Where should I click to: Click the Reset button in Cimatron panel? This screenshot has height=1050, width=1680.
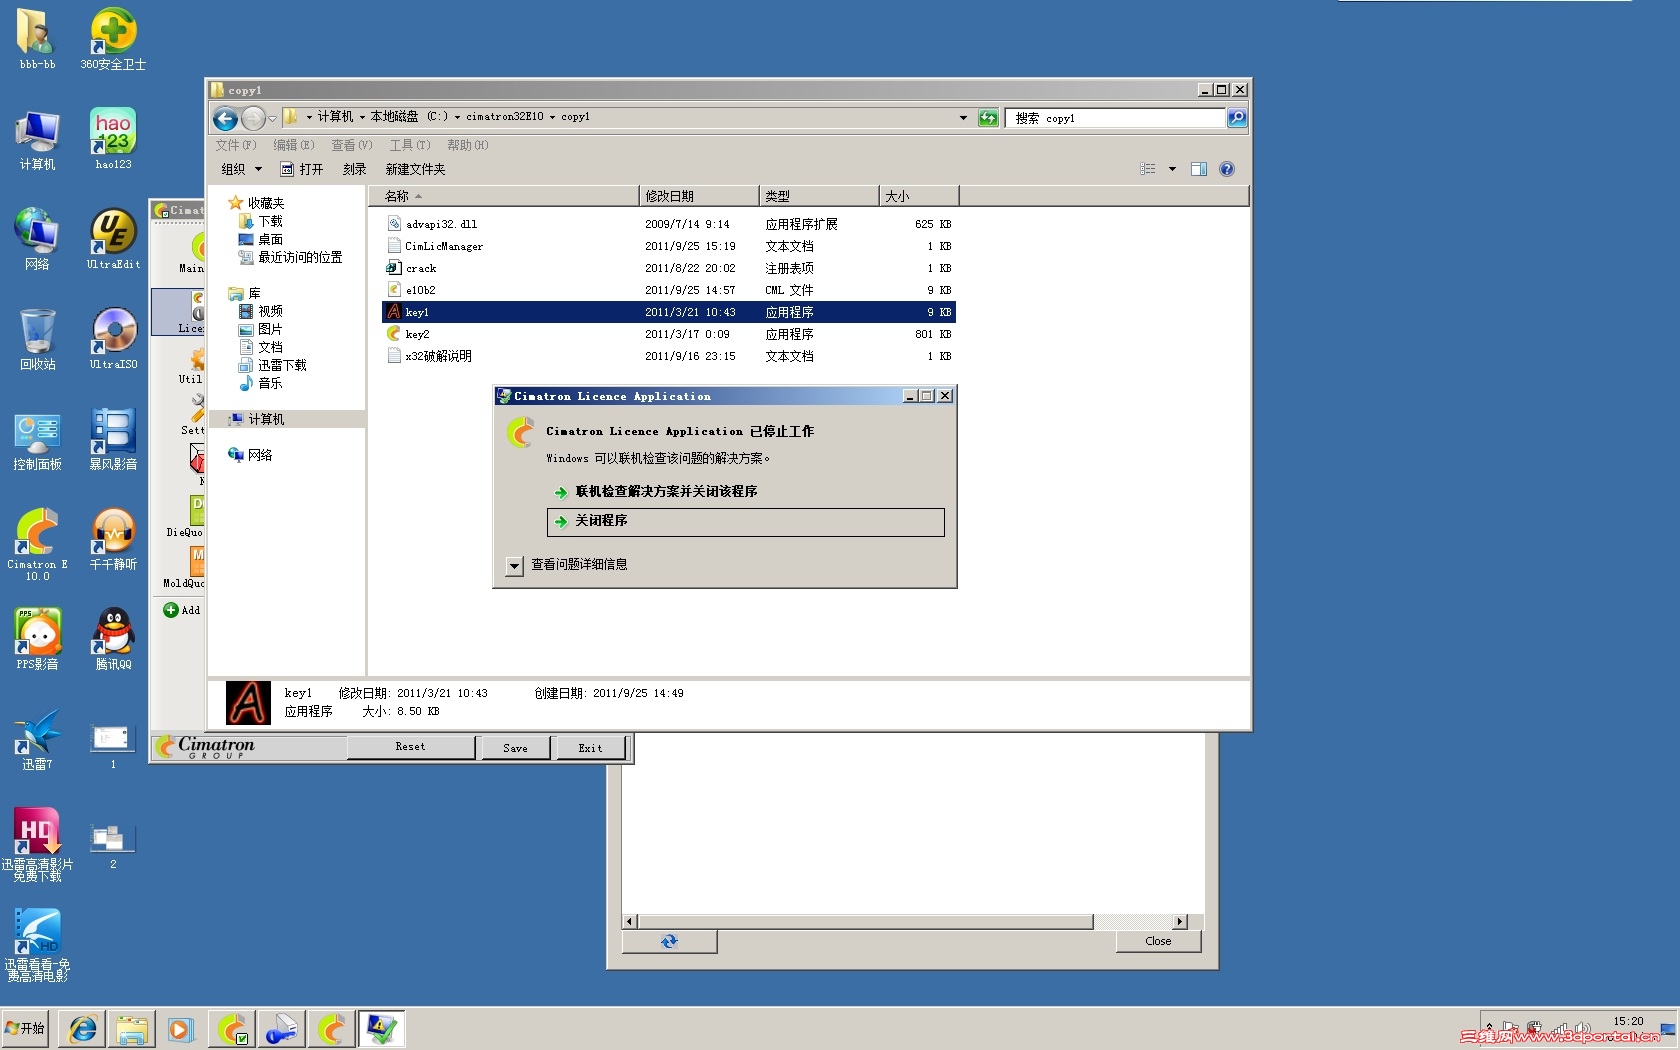click(x=410, y=747)
